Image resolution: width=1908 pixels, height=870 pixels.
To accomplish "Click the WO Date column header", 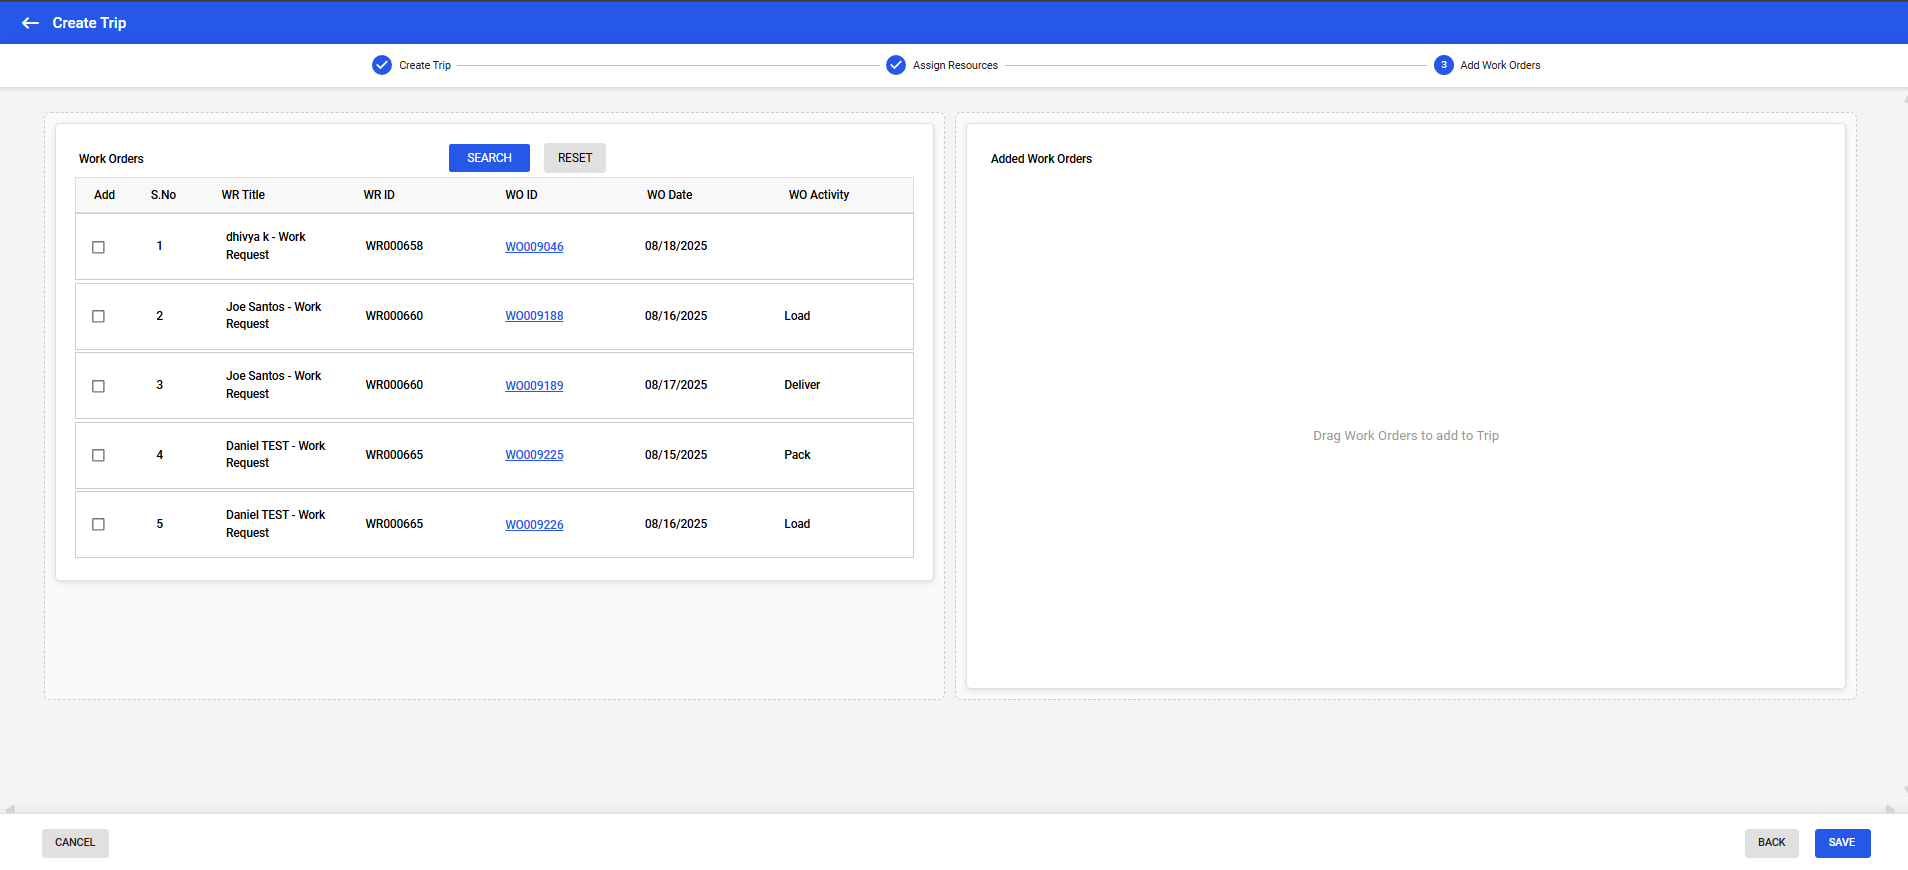I will [669, 195].
